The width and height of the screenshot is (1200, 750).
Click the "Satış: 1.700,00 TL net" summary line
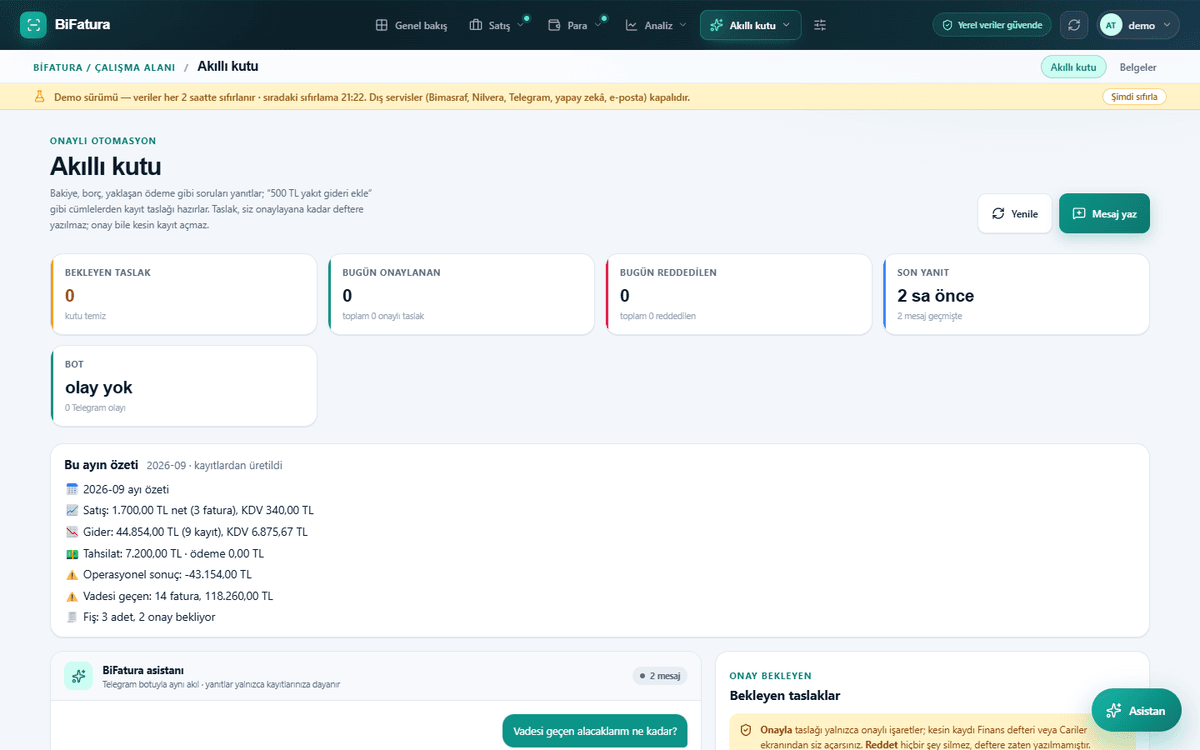pyautogui.click(x=189, y=510)
